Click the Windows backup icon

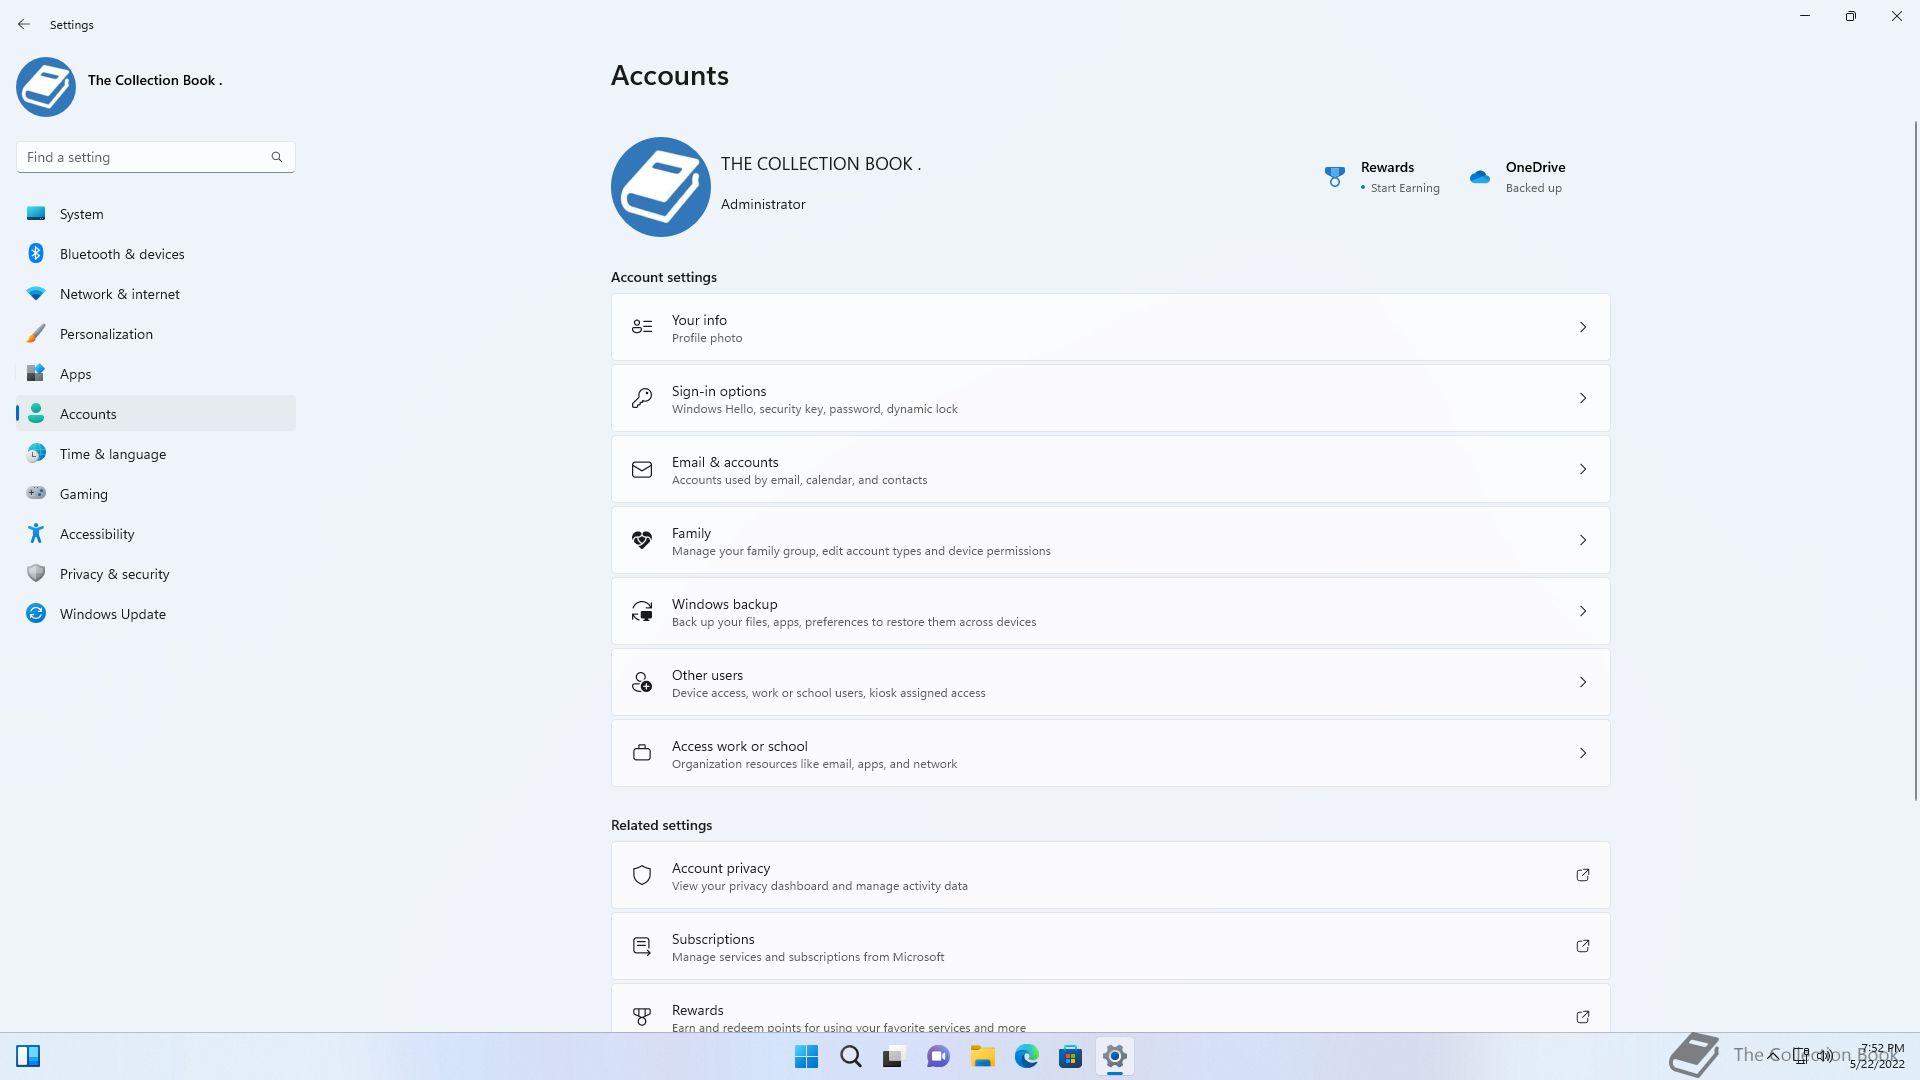(x=642, y=611)
